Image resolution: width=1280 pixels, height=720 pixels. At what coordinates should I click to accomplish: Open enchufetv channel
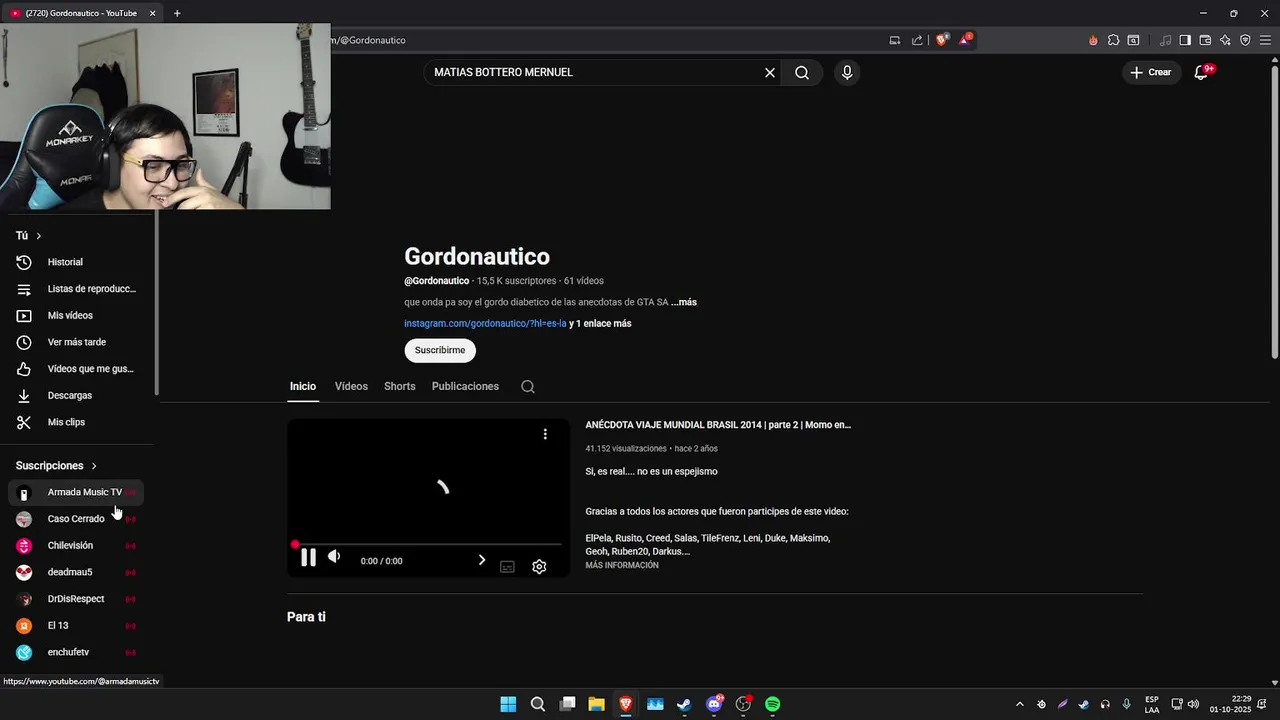77,652
